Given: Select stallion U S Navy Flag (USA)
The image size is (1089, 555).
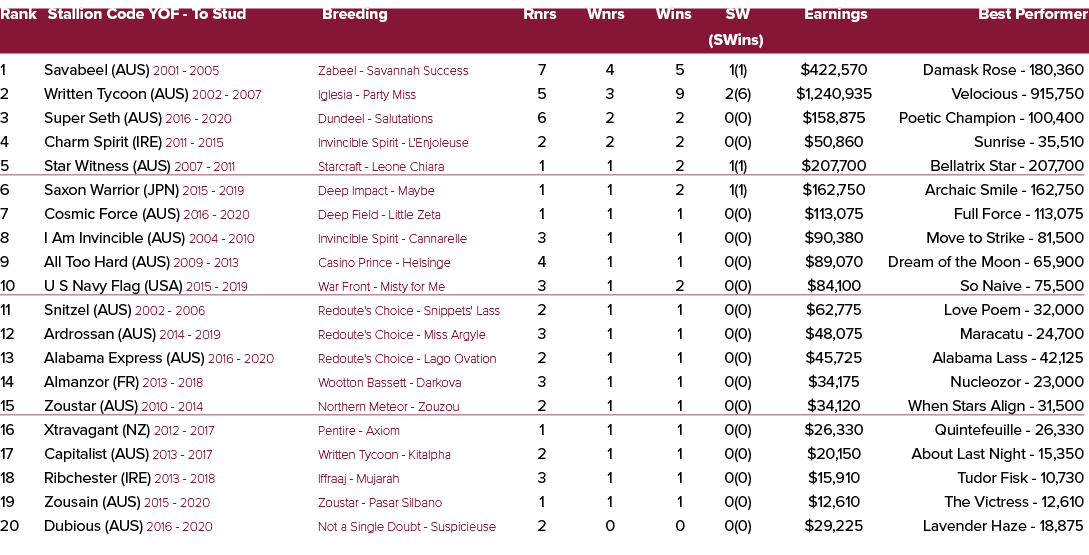Looking at the screenshot, I should (113, 286).
